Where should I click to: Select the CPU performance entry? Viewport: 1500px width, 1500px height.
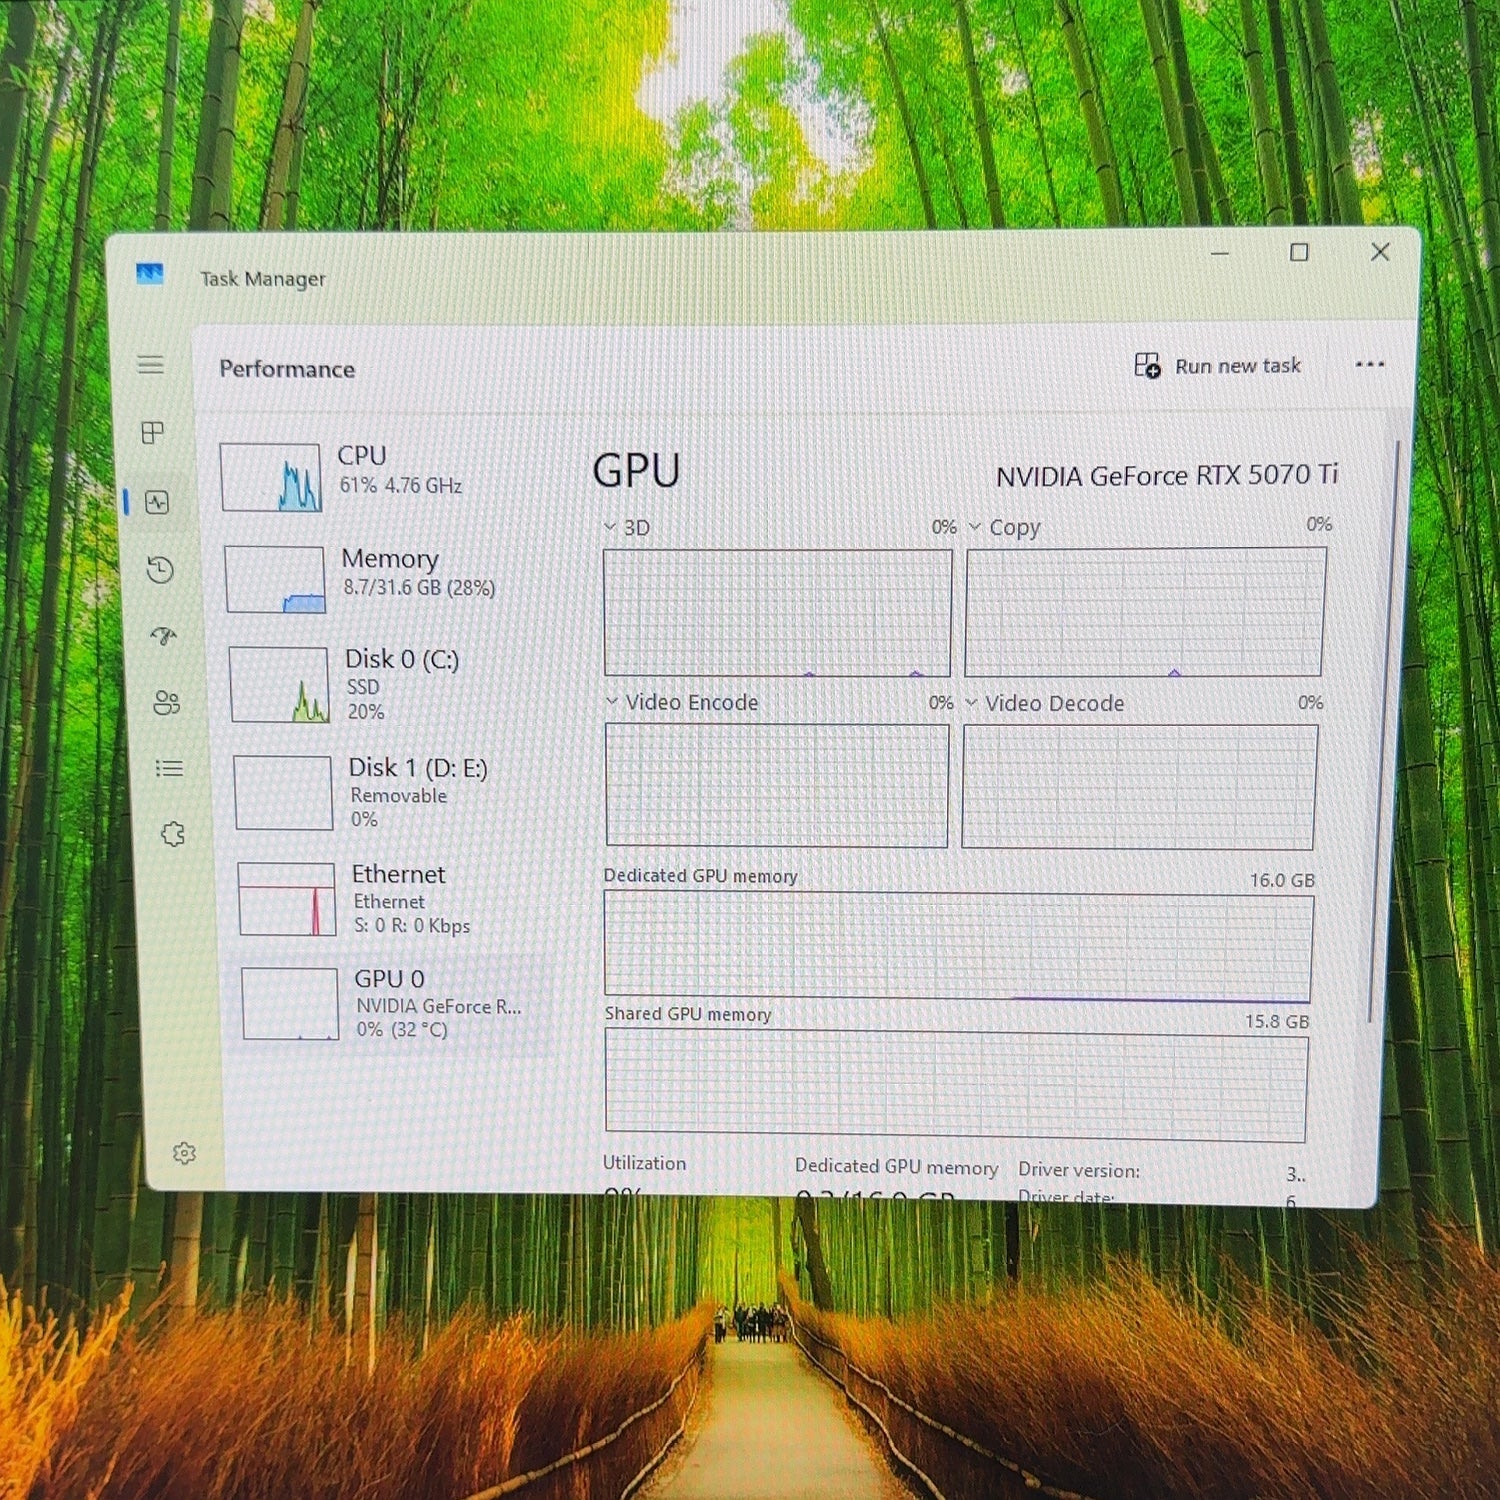(383, 477)
